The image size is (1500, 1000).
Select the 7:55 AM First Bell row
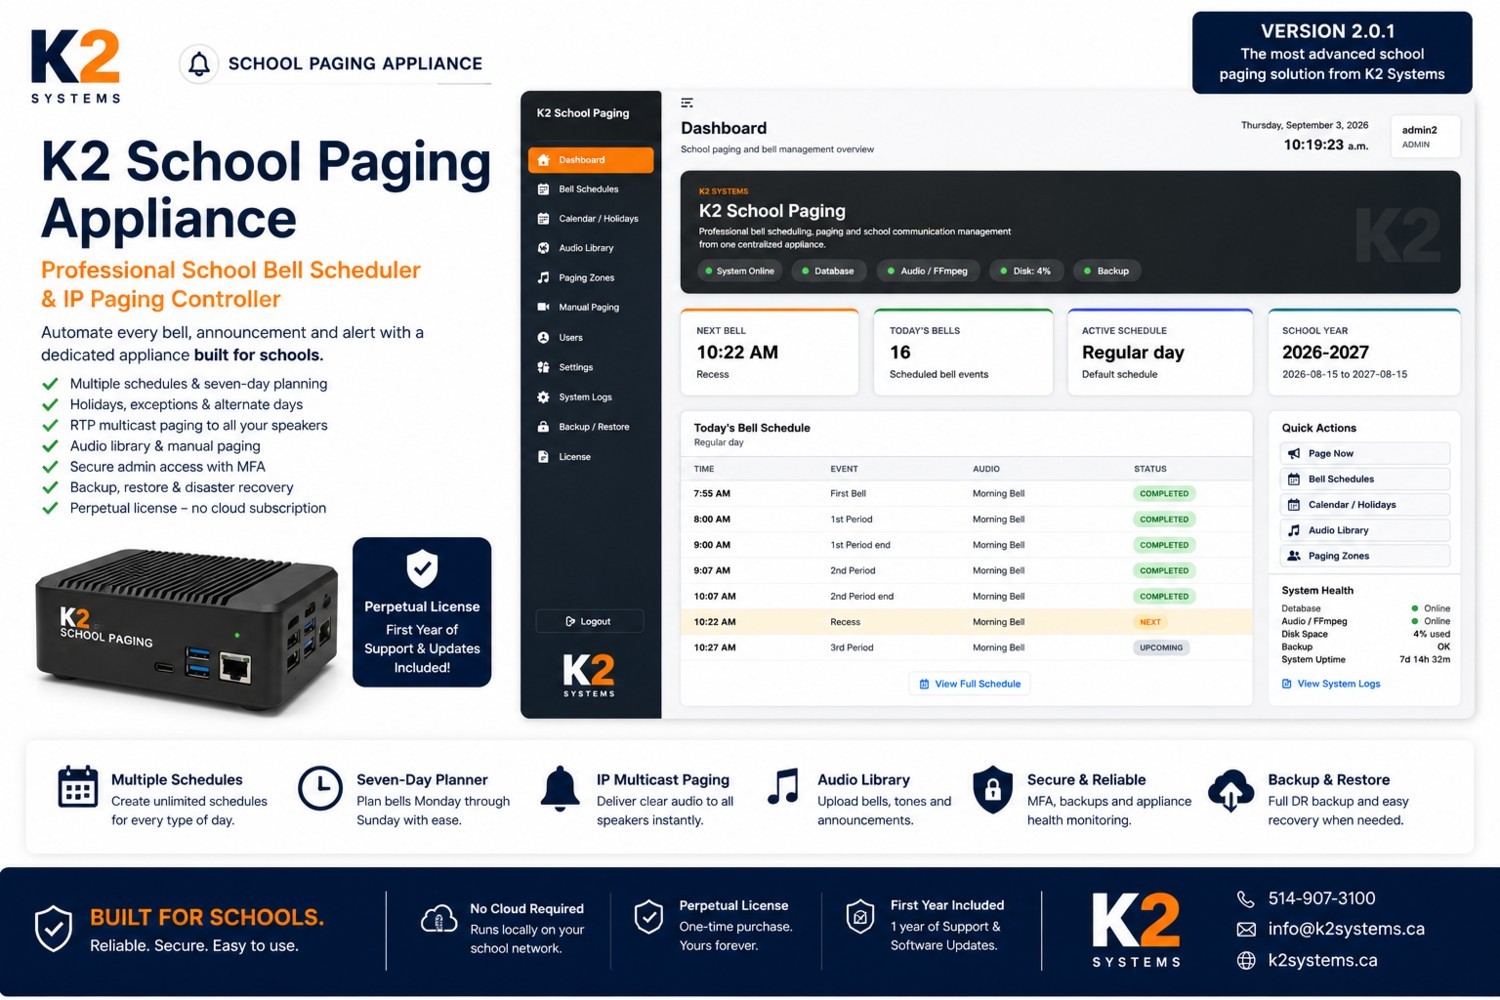click(966, 494)
